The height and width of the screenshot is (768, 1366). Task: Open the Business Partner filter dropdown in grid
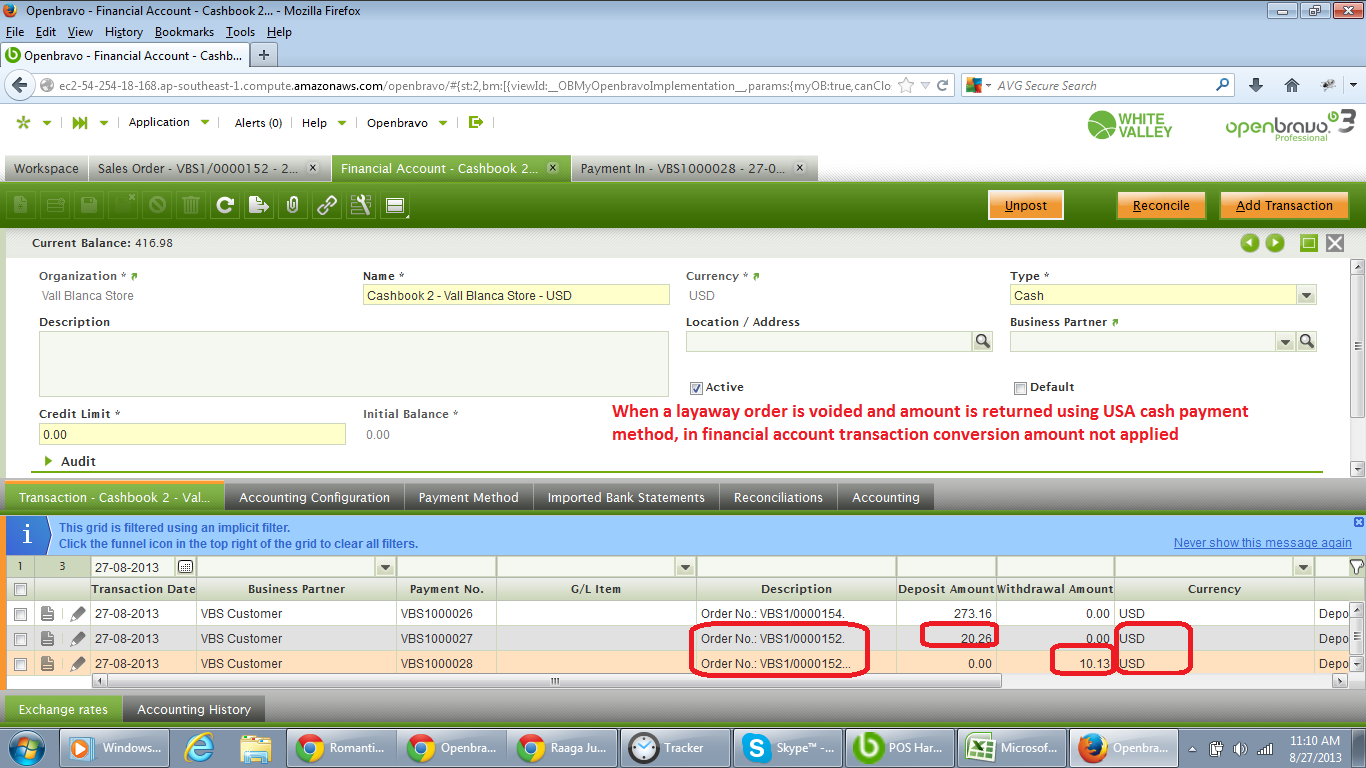pyautogui.click(x=386, y=567)
